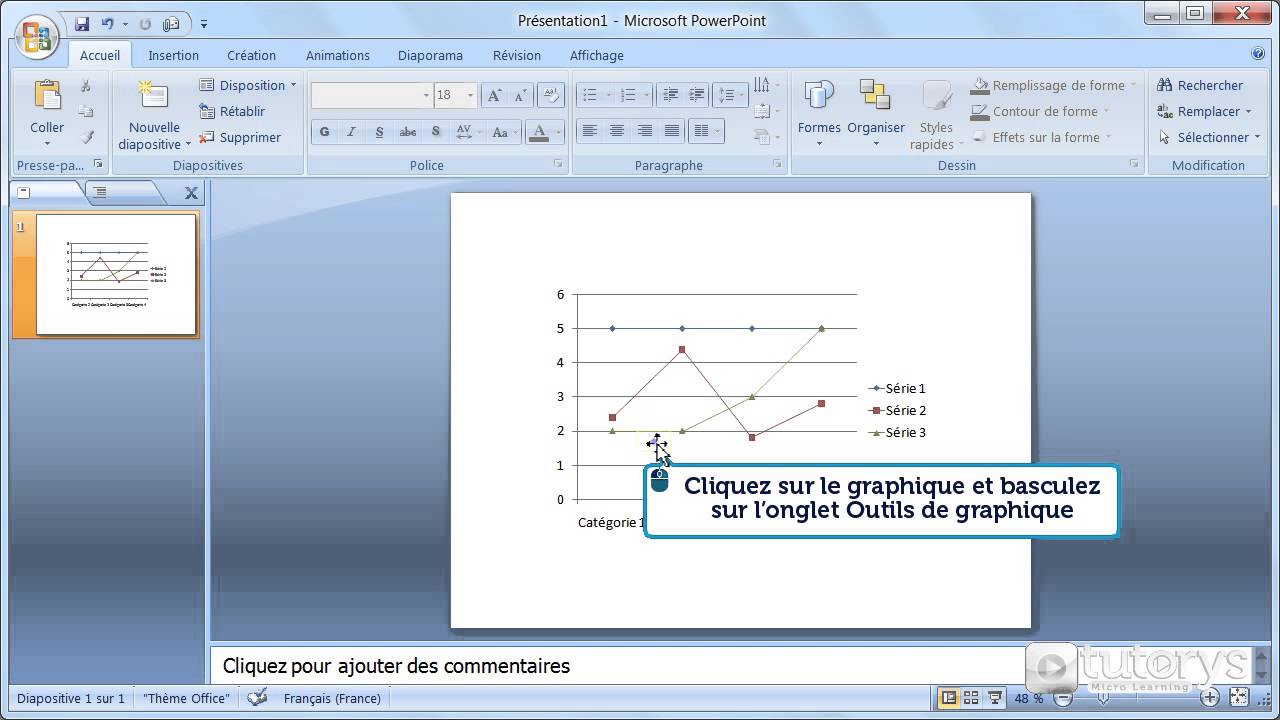Start slideshow from status bar icon

coord(995,698)
